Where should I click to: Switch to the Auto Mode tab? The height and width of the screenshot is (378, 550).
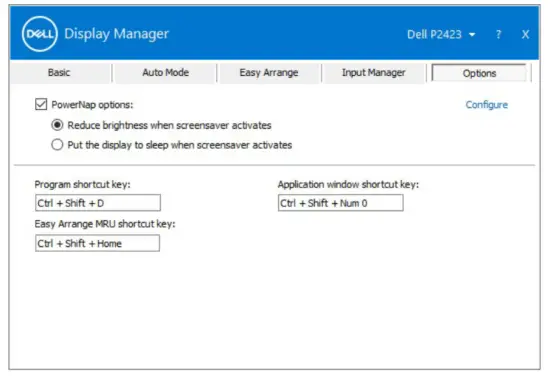[x=166, y=73]
